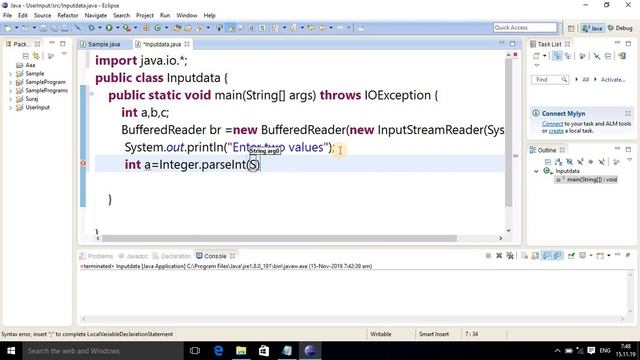
Task: Click the editor horizontal scrollbar
Action: 279,238
